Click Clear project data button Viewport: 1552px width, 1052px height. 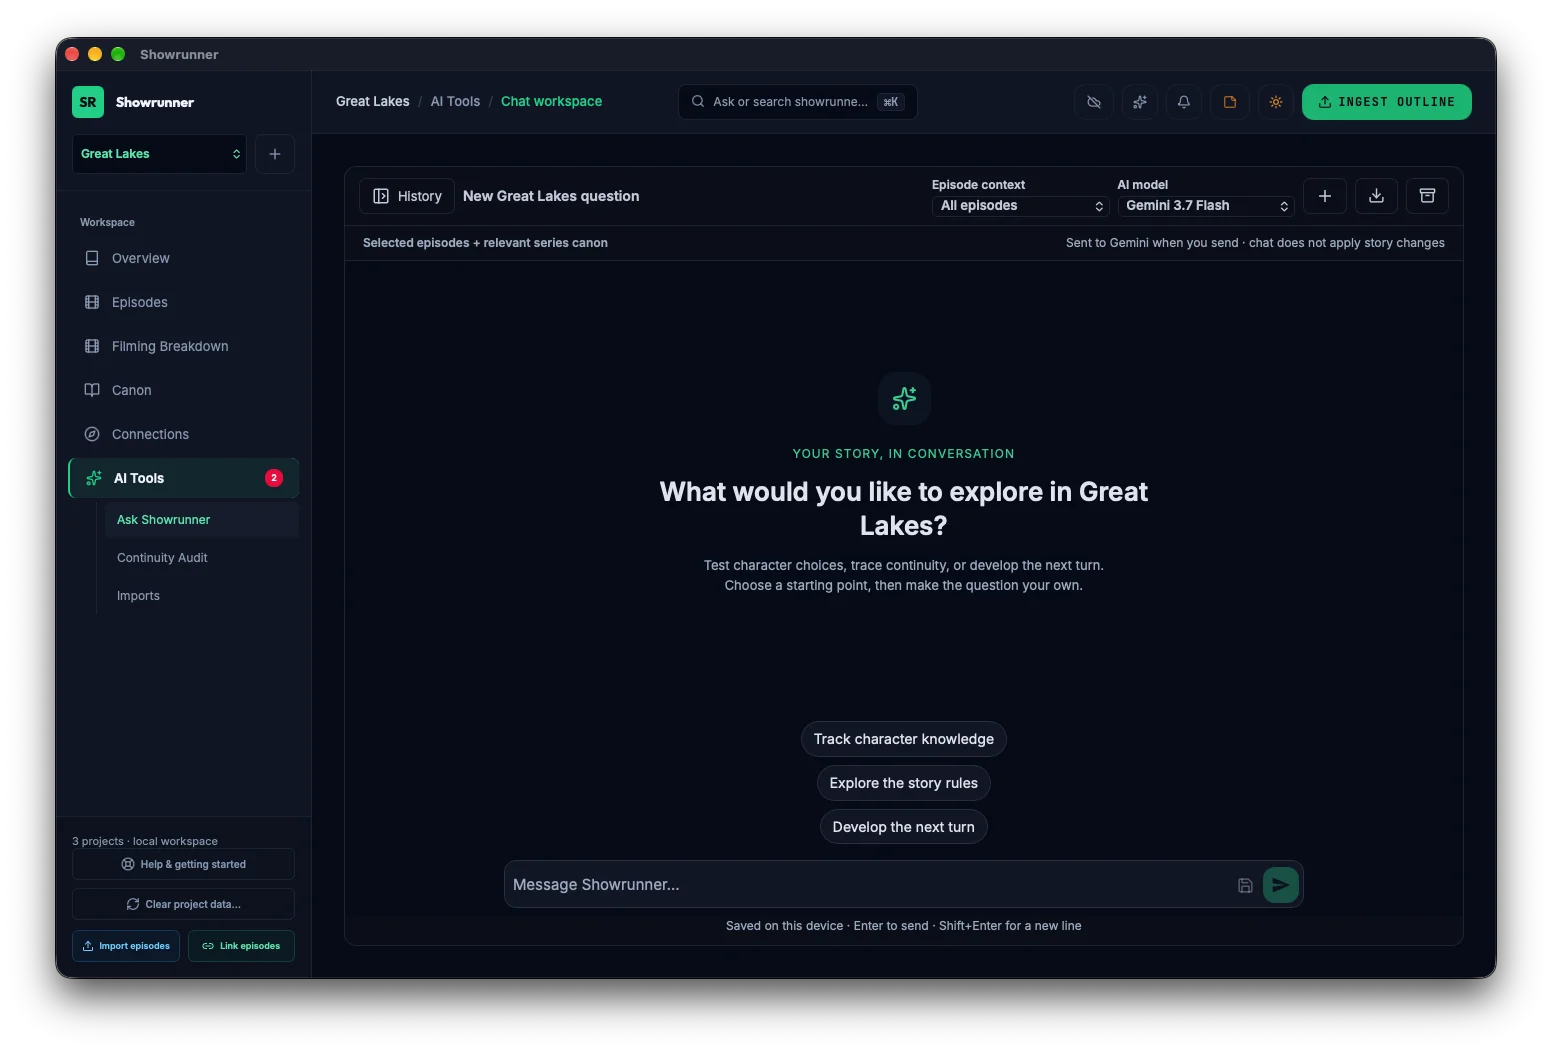coord(183,904)
